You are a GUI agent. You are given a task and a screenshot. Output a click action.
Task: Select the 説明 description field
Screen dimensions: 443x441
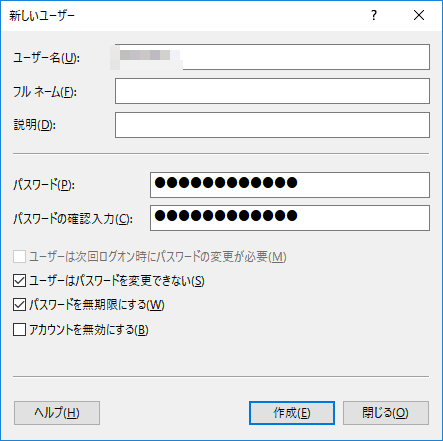[272, 125]
